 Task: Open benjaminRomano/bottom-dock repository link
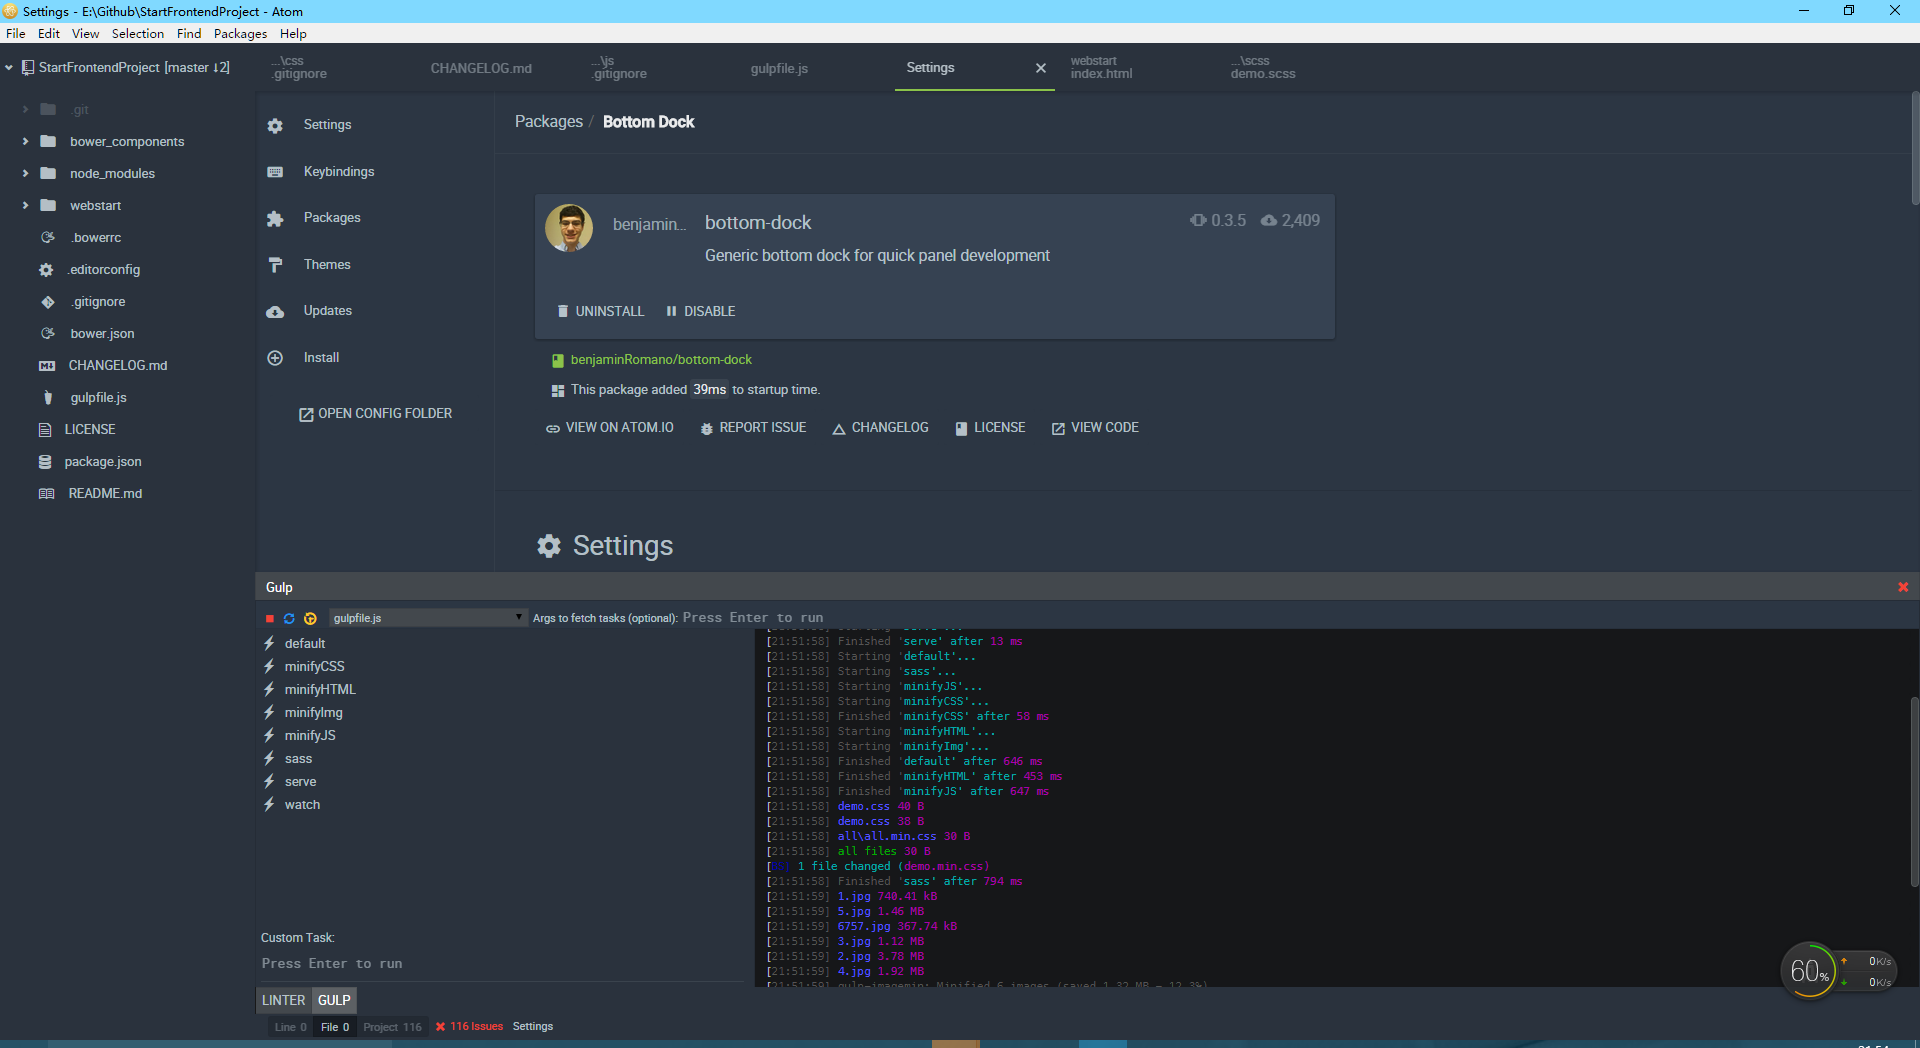click(661, 359)
